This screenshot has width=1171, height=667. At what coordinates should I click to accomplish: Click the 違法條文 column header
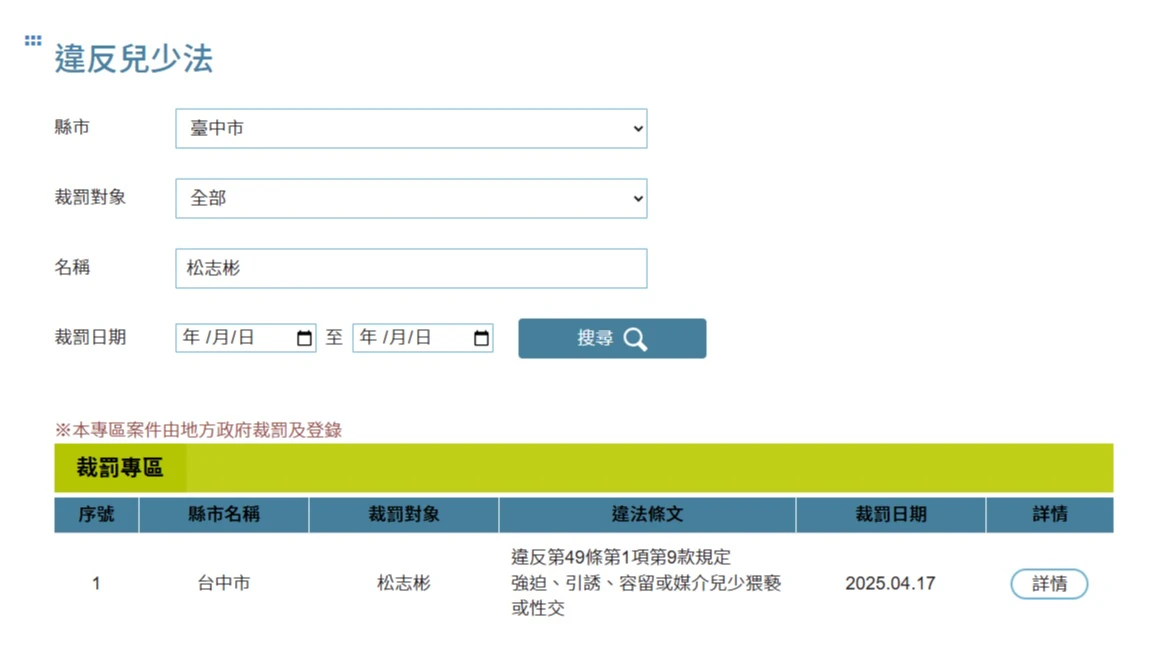coord(647,515)
